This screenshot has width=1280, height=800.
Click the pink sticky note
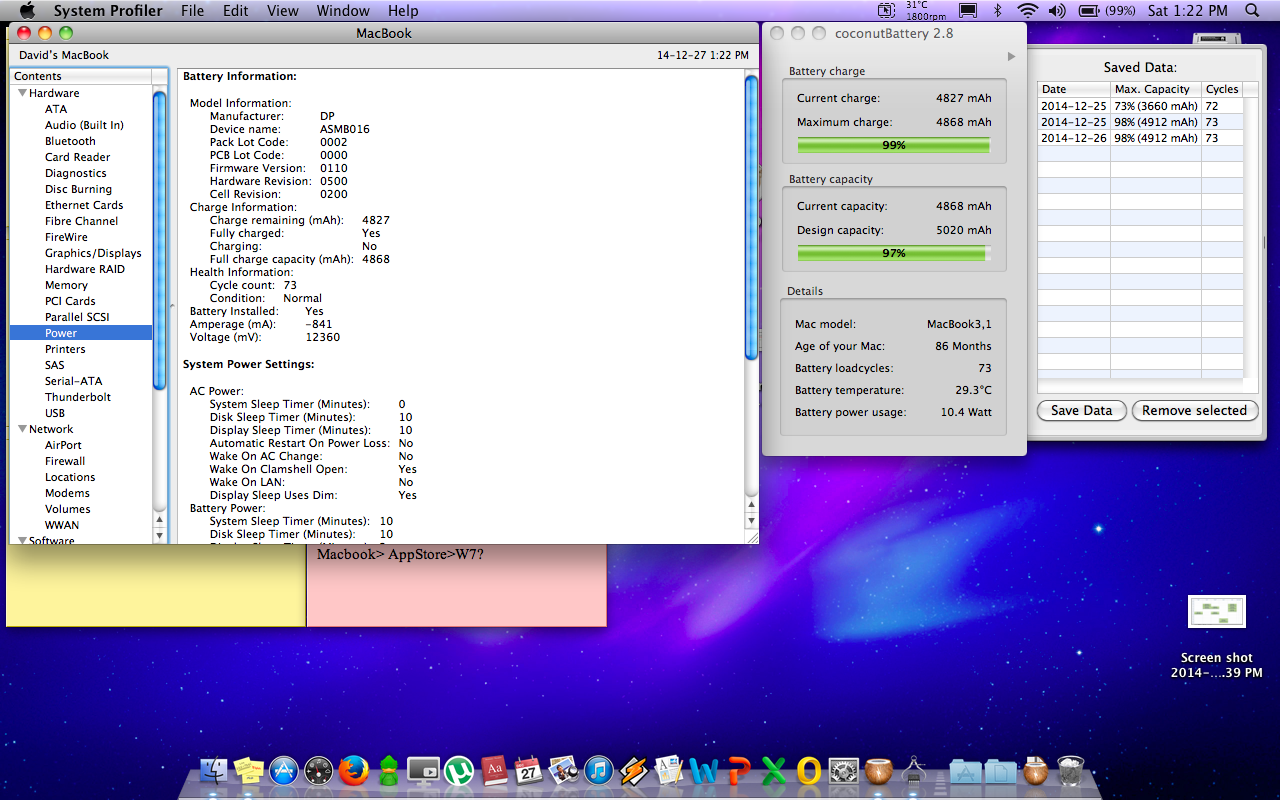(x=456, y=585)
